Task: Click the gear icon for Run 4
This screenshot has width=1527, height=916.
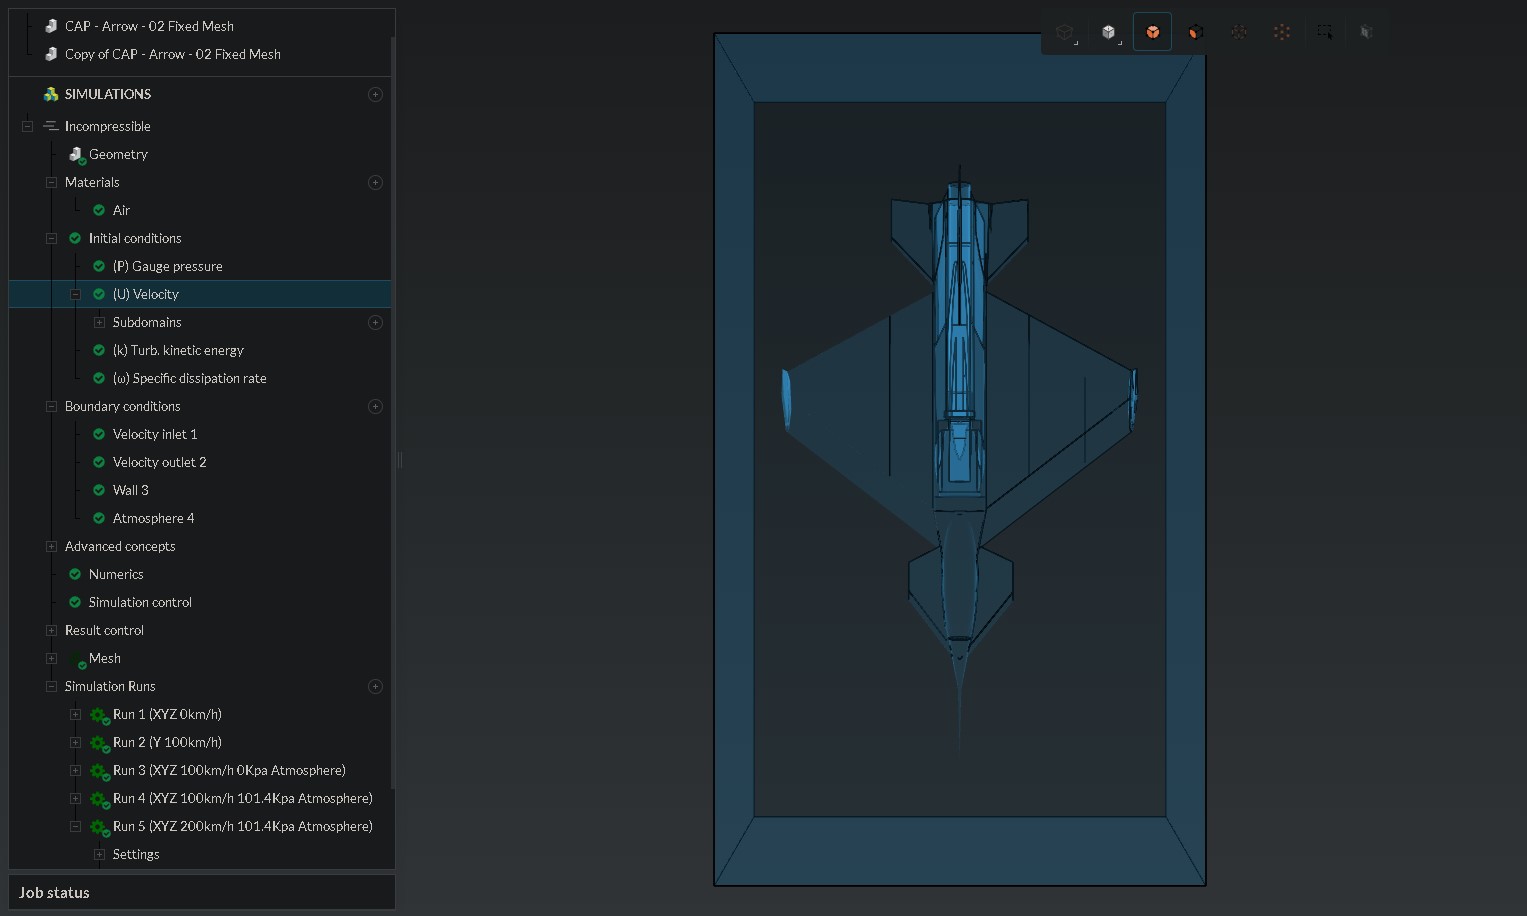Action: [x=99, y=799]
